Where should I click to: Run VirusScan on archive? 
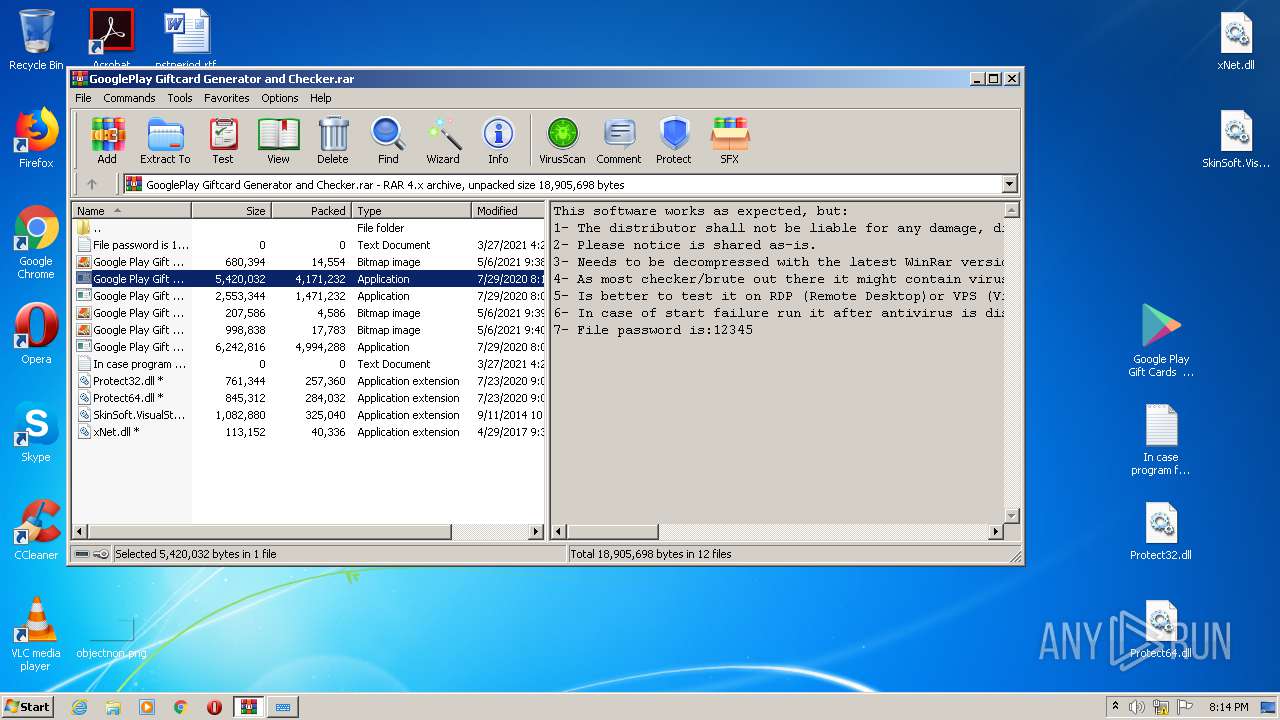click(562, 140)
